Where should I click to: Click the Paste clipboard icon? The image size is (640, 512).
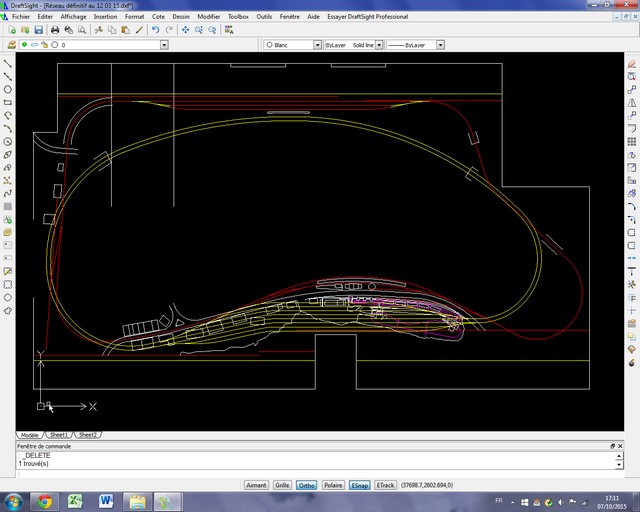coord(126,30)
